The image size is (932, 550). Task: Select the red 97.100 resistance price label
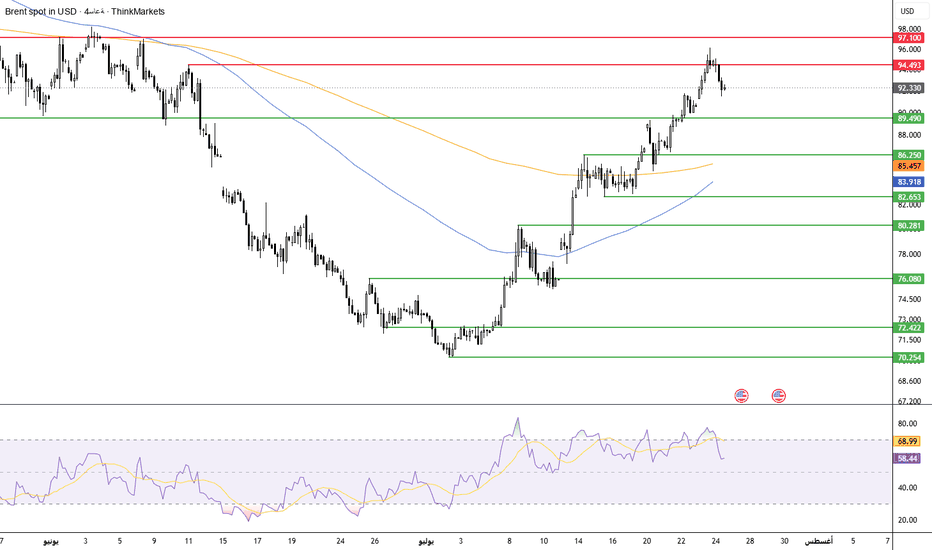coord(909,38)
